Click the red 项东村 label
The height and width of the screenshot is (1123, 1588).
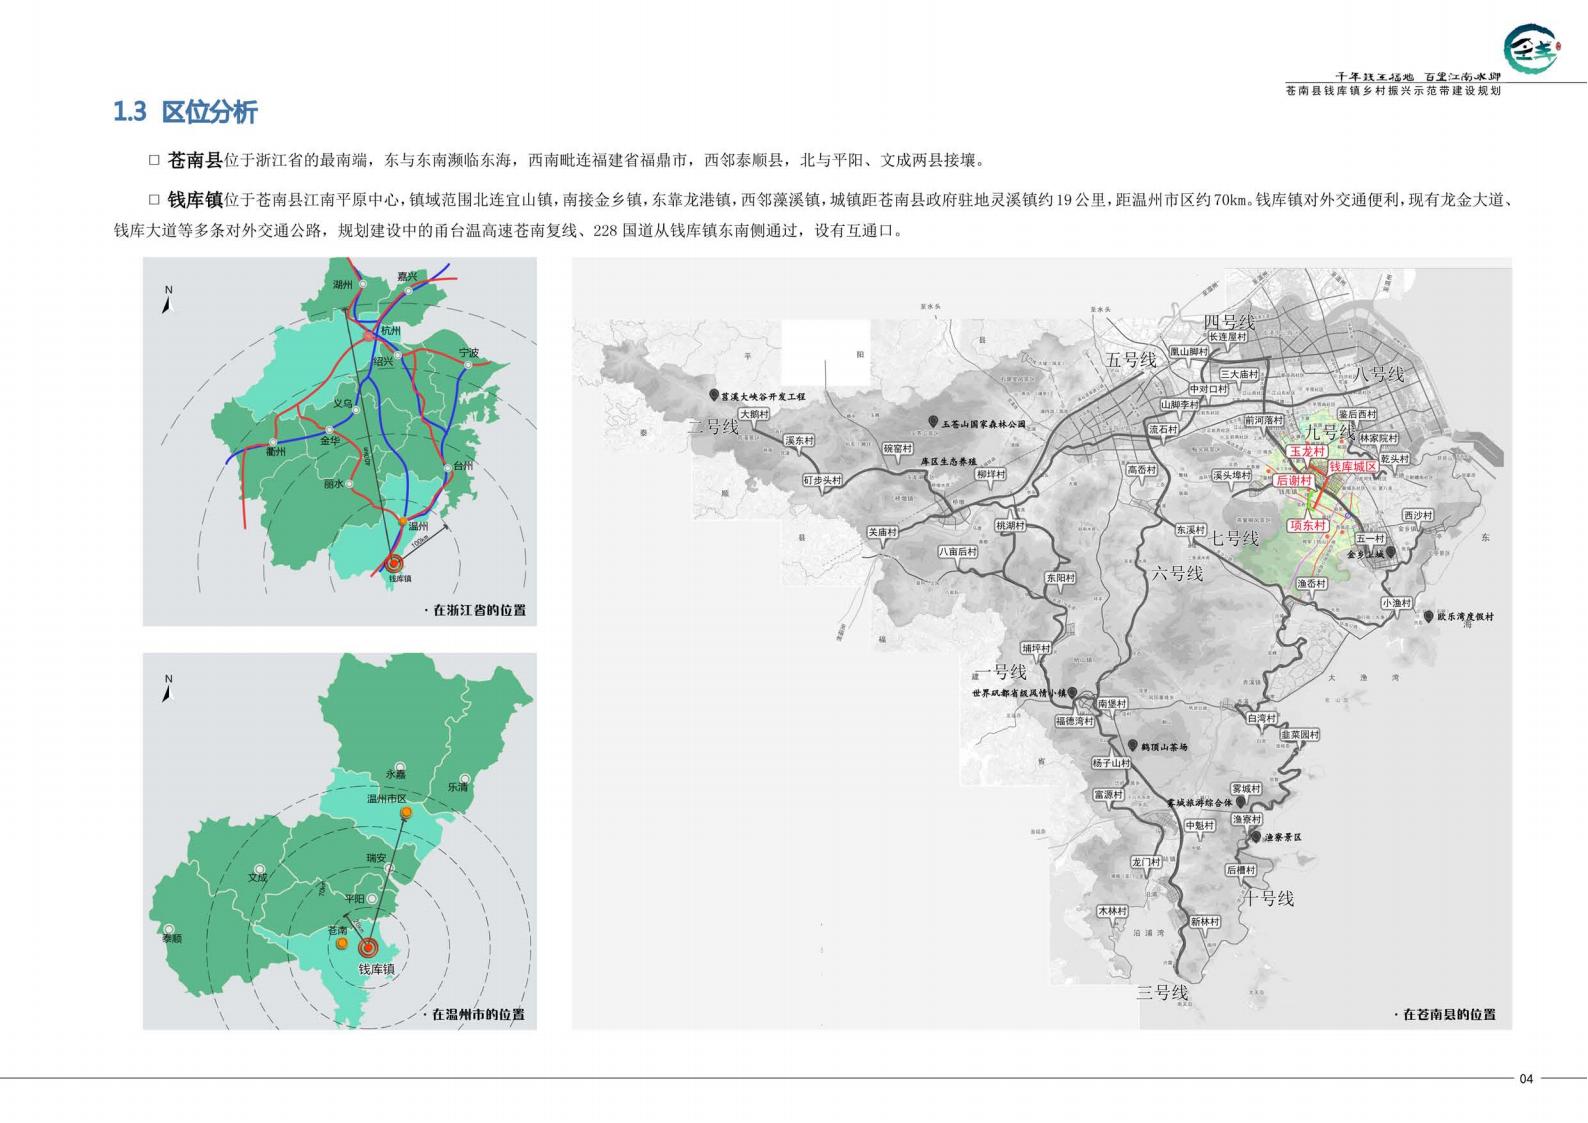pyautogui.click(x=1307, y=525)
